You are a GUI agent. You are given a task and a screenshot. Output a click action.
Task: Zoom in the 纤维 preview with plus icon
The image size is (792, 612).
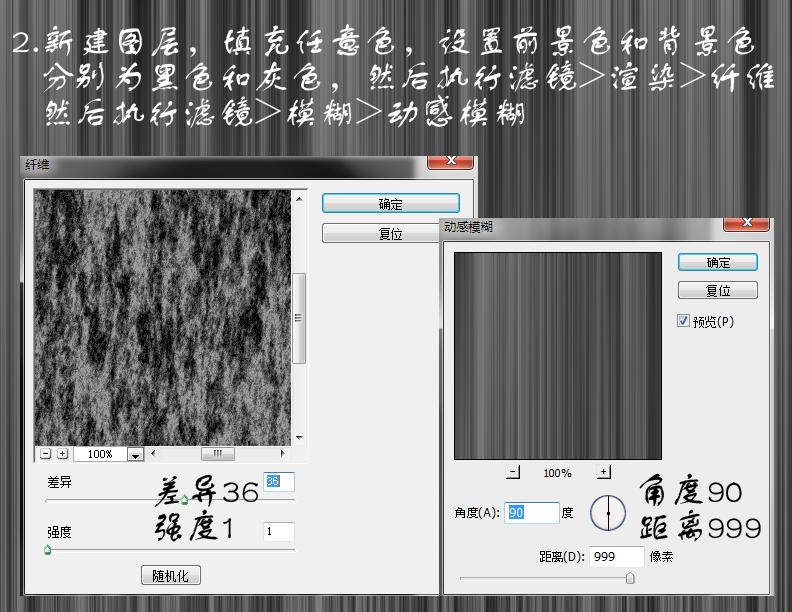pos(62,453)
